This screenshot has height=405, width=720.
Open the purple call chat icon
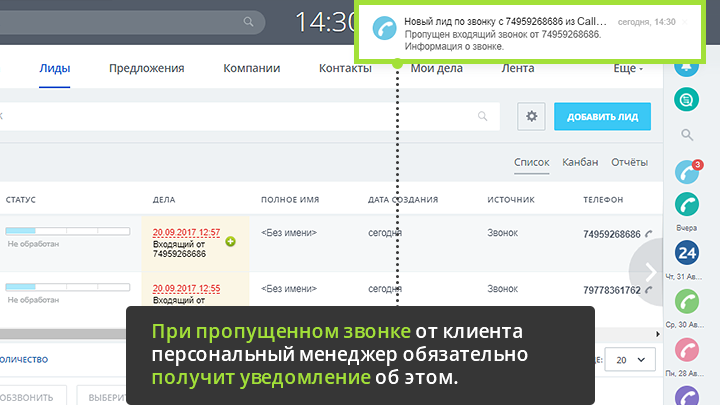pyautogui.click(x=687, y=396)
